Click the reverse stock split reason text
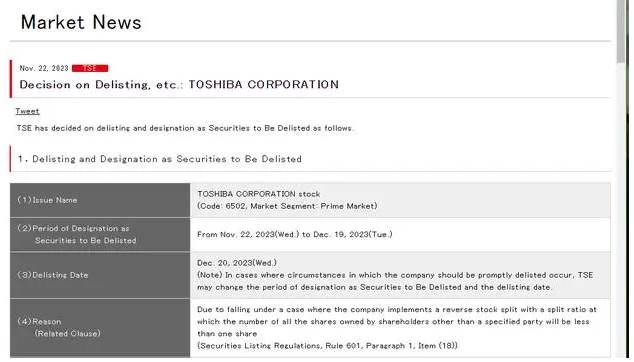Image resolution: width=634 pixels, height=362 pixels. 397,322
